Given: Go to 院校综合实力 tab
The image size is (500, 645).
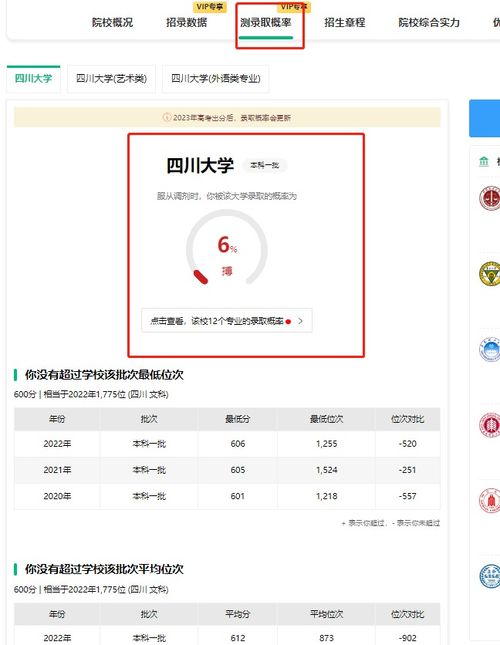Looking at the screenshot, I should coord(429,22).
